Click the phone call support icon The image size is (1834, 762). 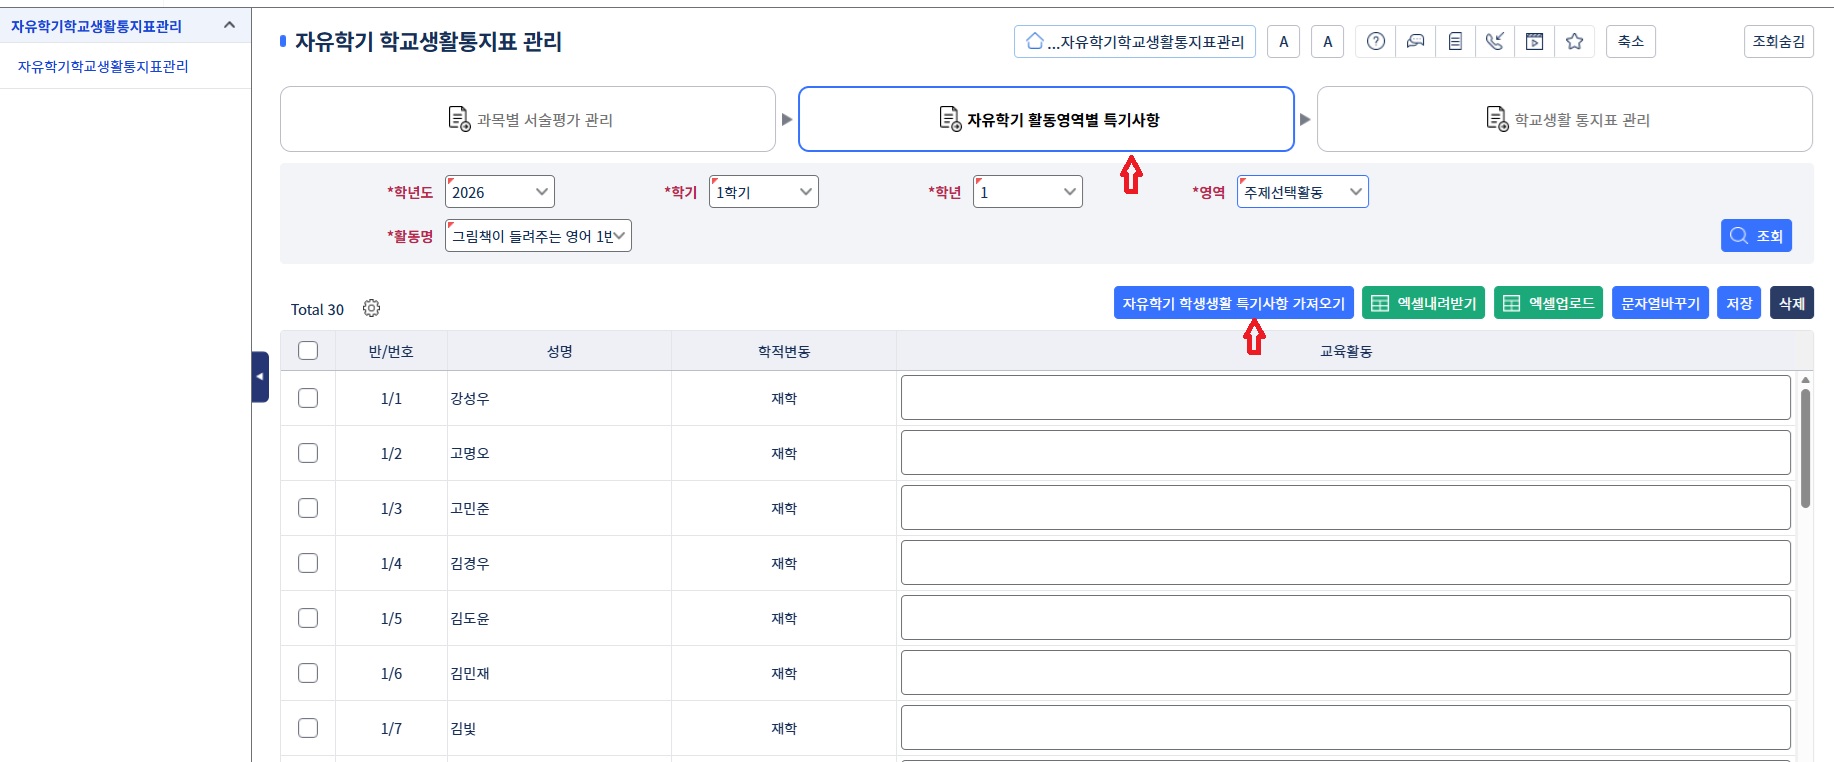tap(1495, 41)
